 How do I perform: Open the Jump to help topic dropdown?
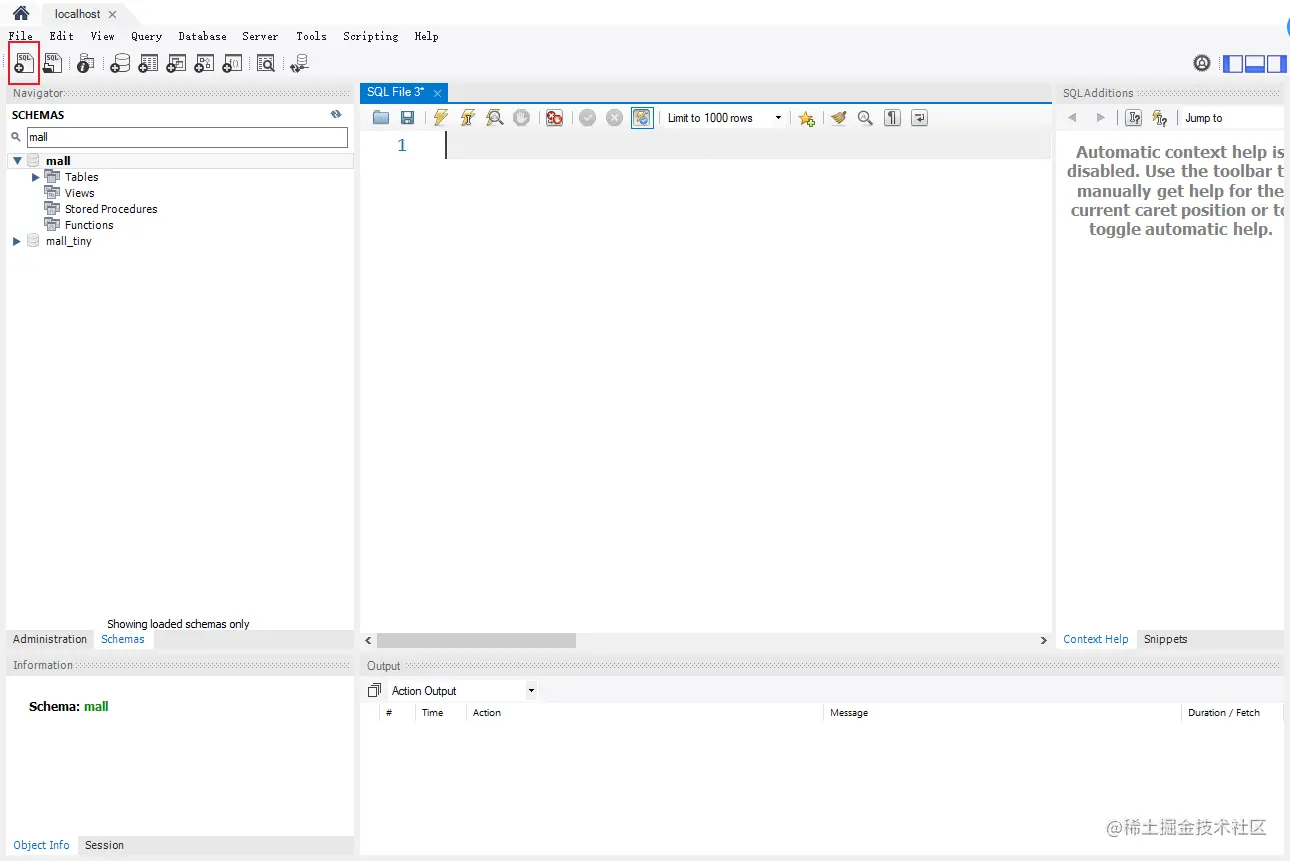click(x=1233, y=118)
